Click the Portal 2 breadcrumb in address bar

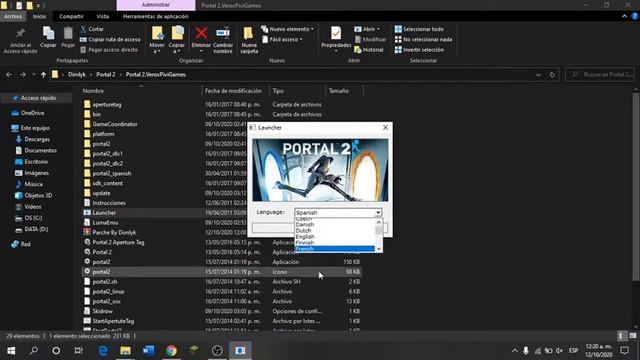pyautogui.click(x=105, y=75)
